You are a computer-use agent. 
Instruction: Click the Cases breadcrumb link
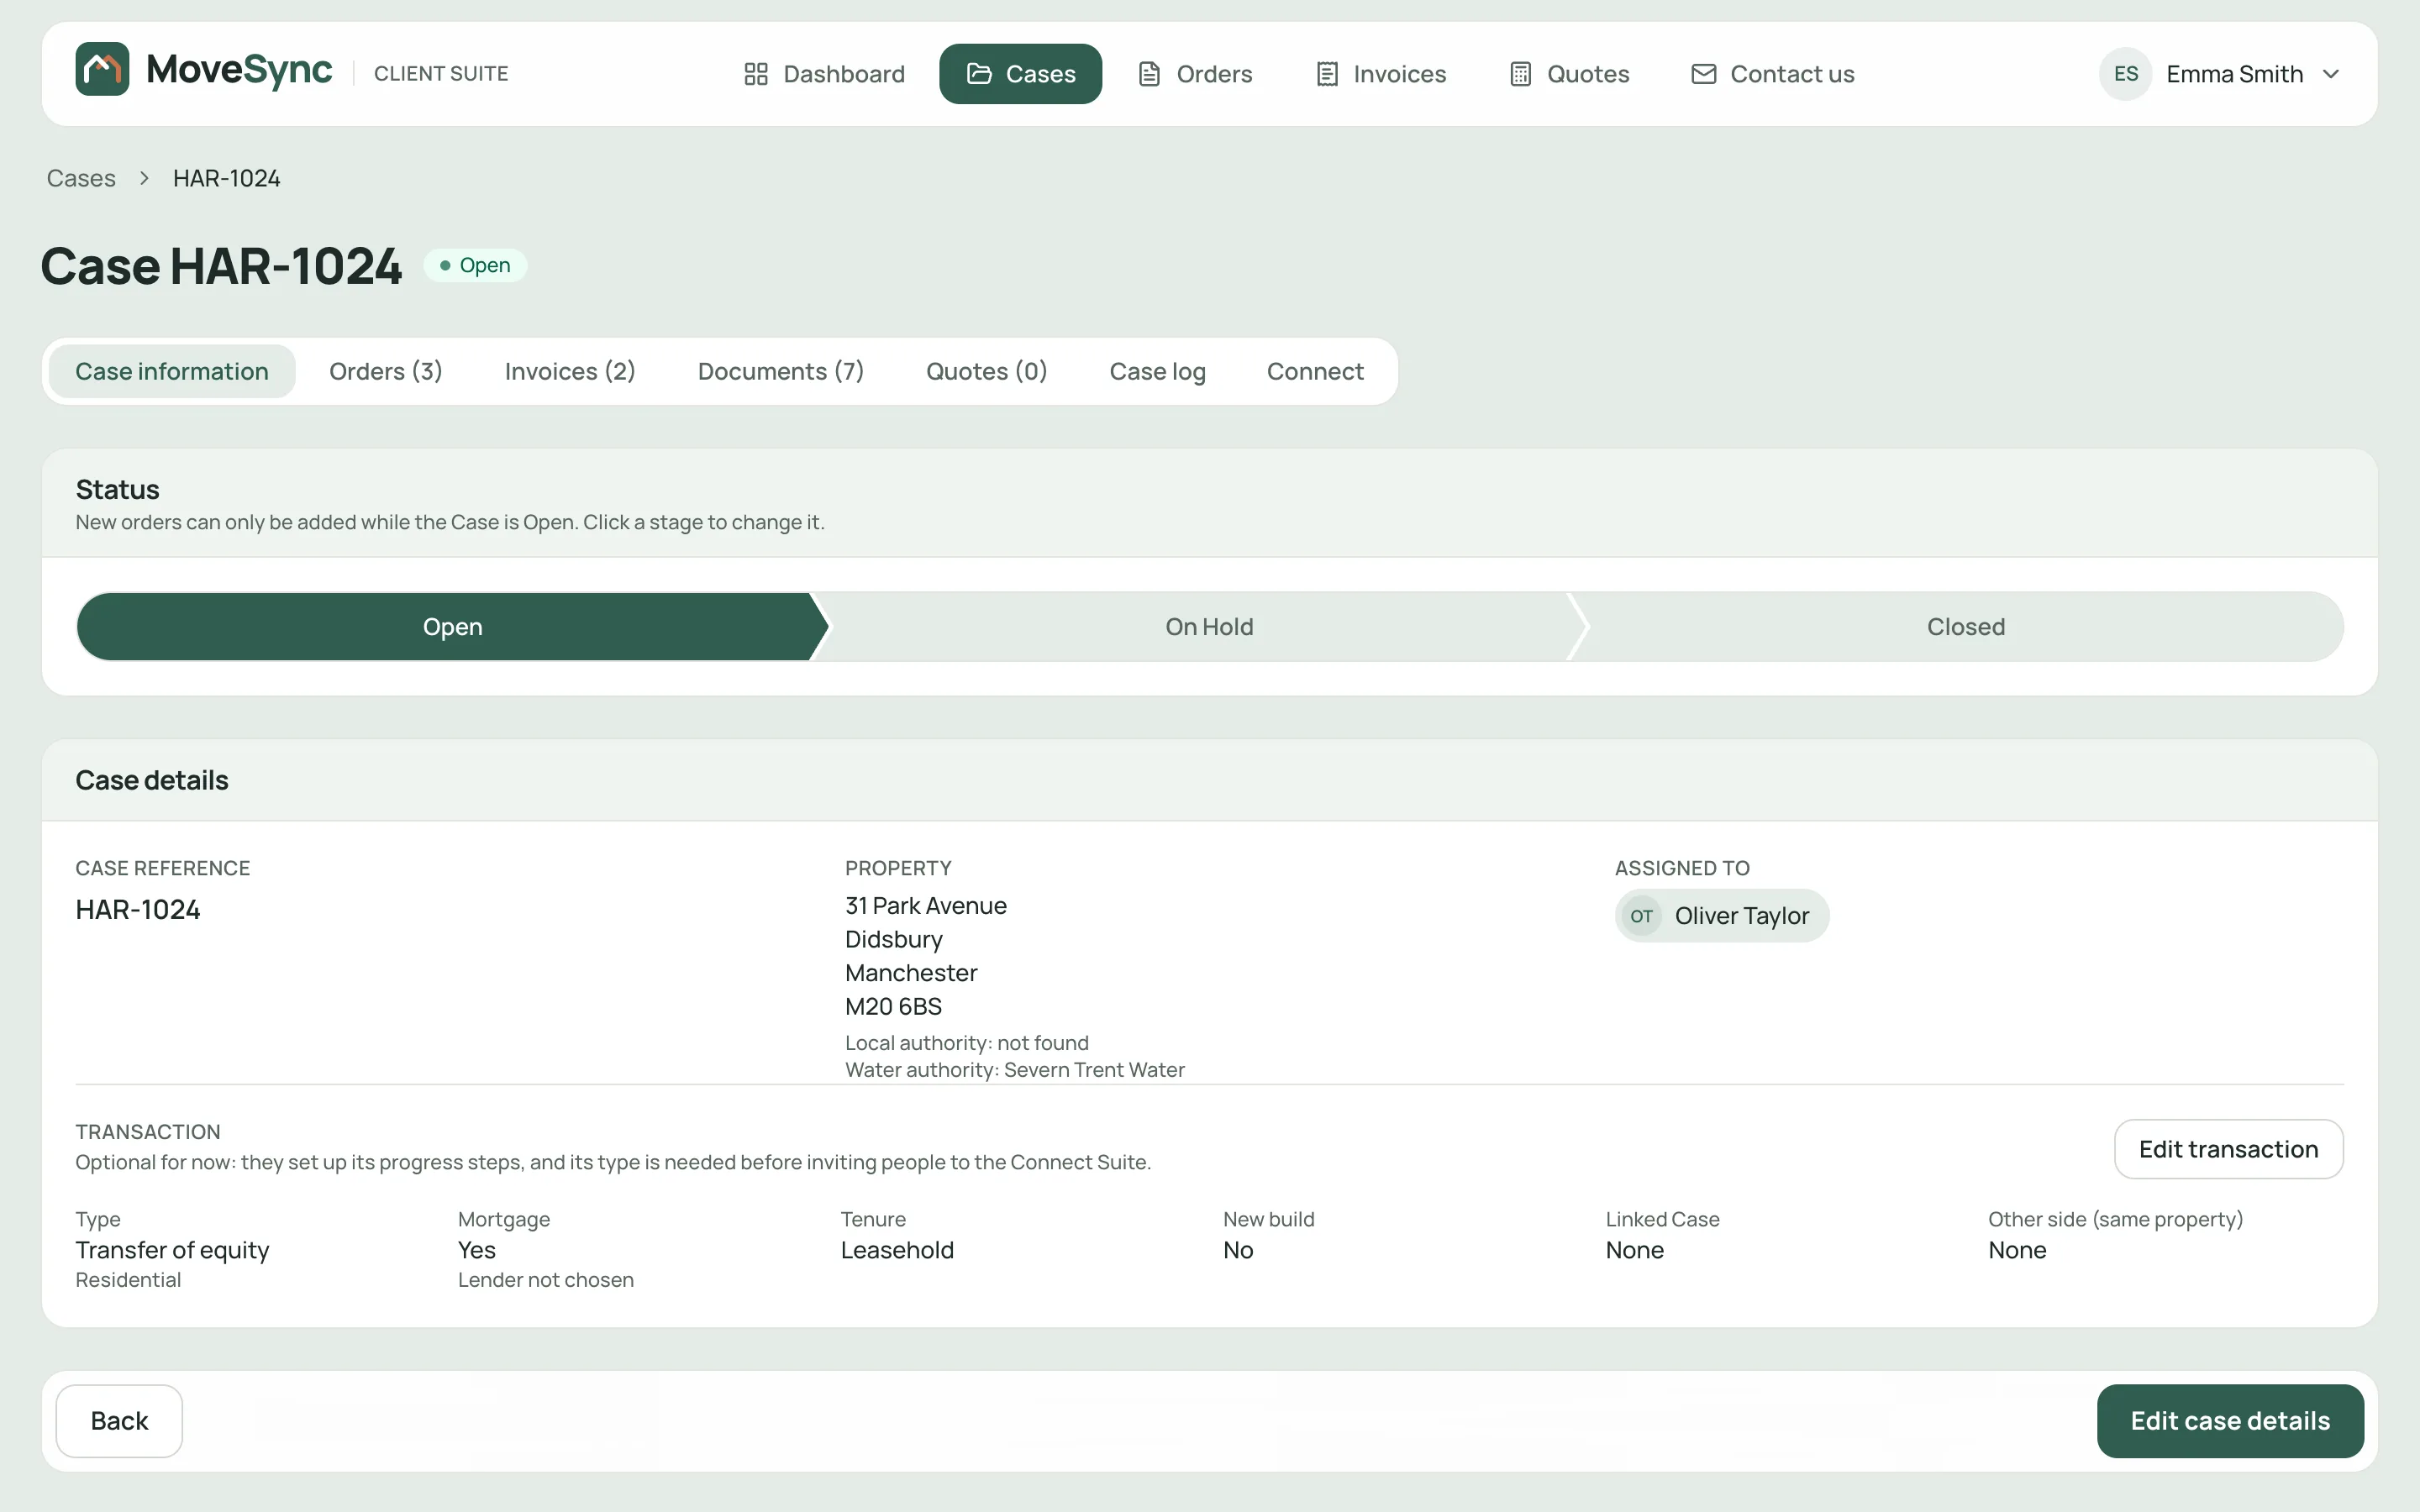pyautogui.click(x=81, y=178)
